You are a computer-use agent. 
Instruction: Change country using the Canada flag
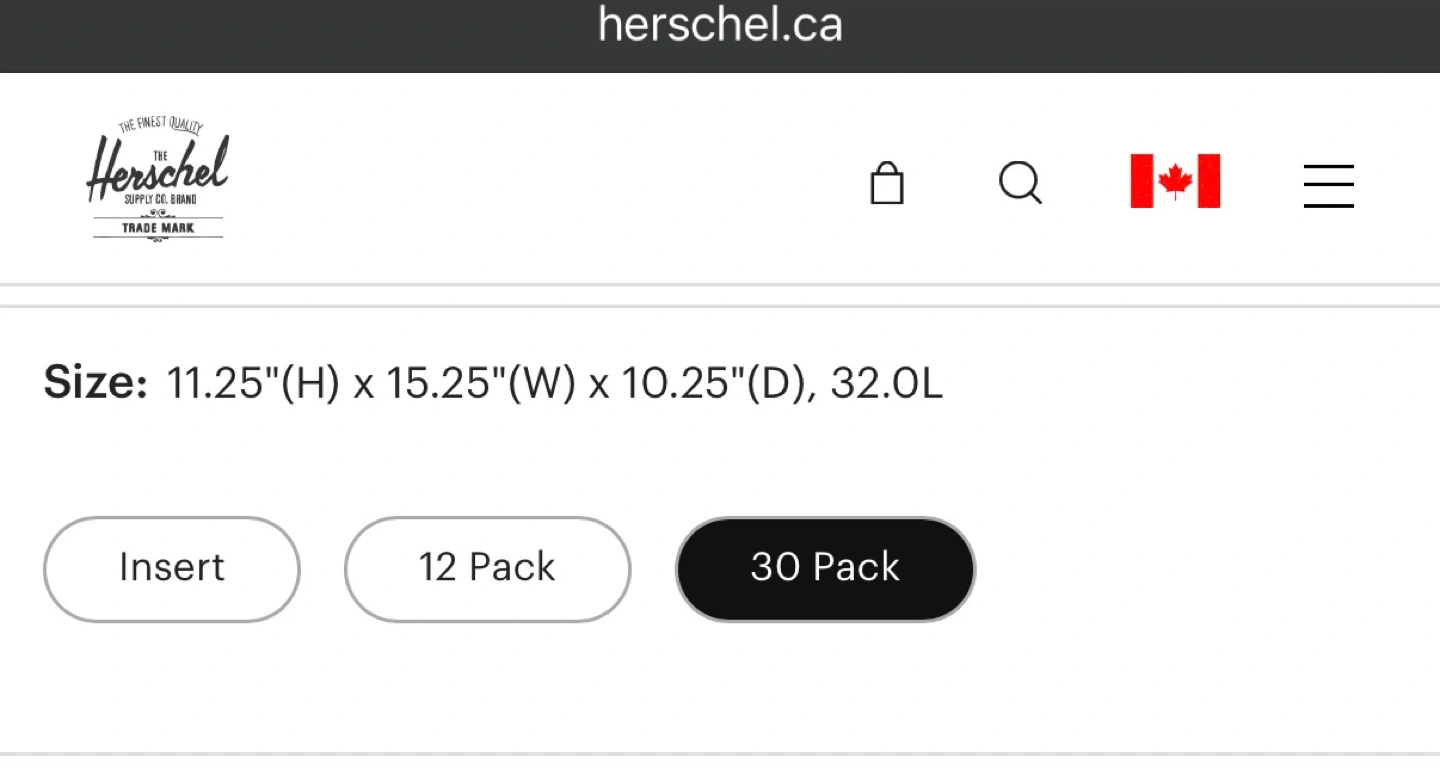pos(1175,181)
